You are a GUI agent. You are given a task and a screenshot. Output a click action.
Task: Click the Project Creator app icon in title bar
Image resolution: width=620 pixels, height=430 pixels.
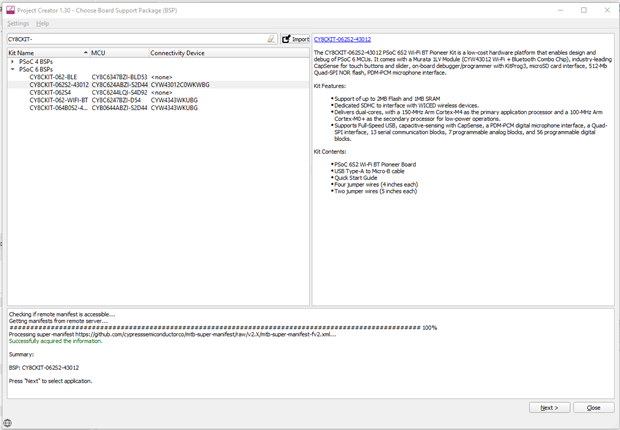point(10,10)
